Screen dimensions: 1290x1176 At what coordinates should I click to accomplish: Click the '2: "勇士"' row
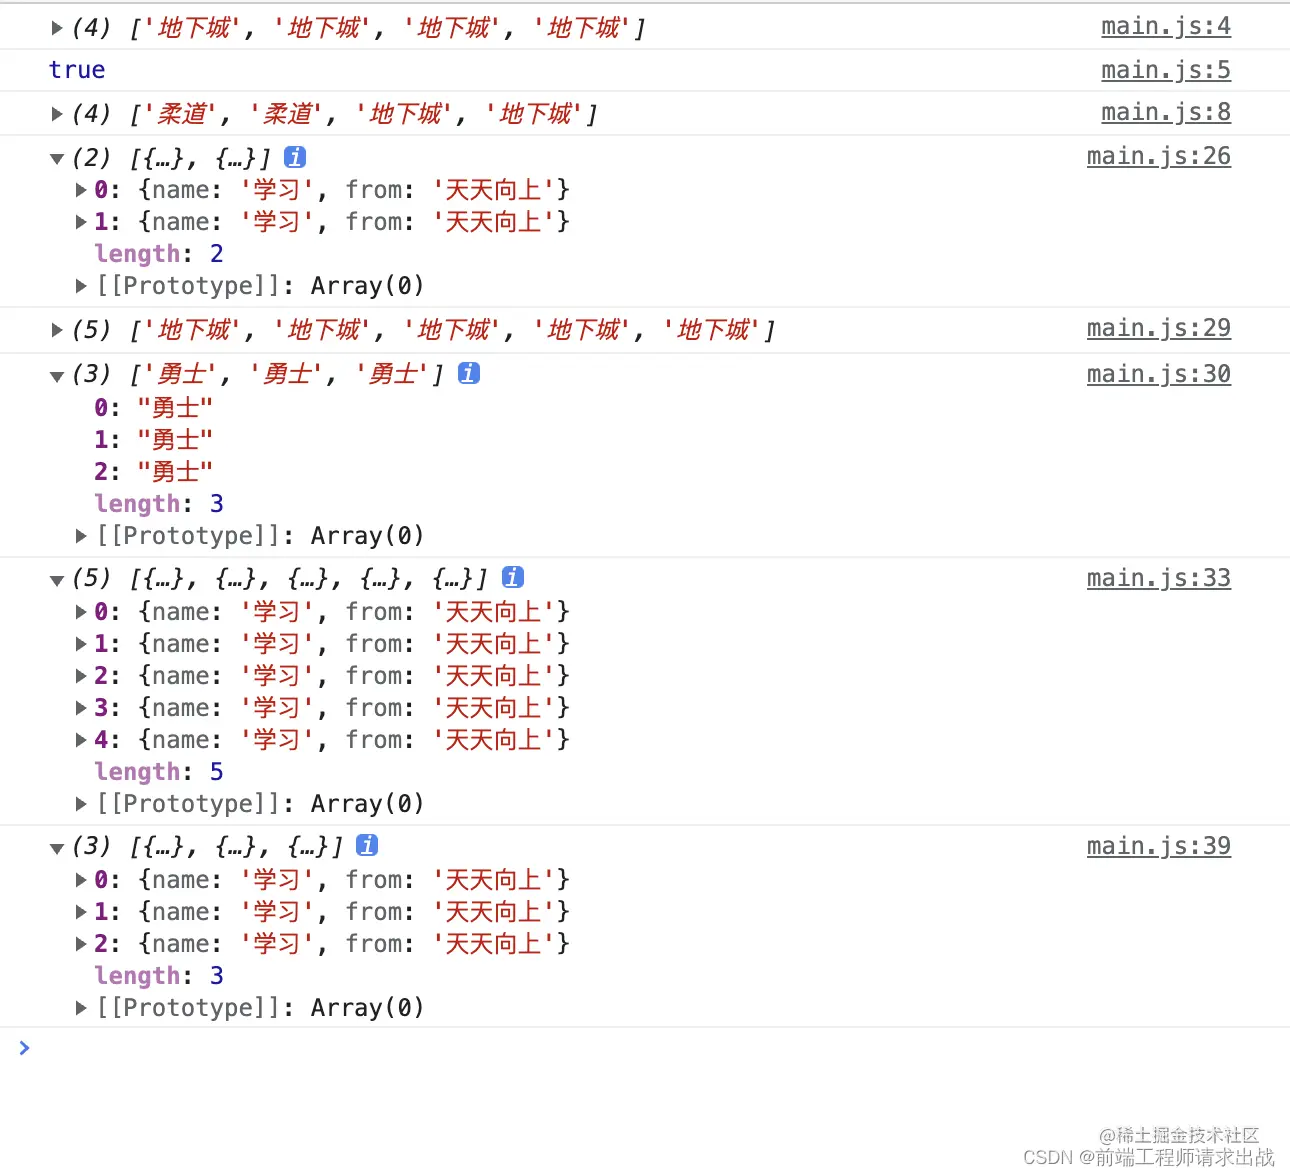(x=153, y=472)
